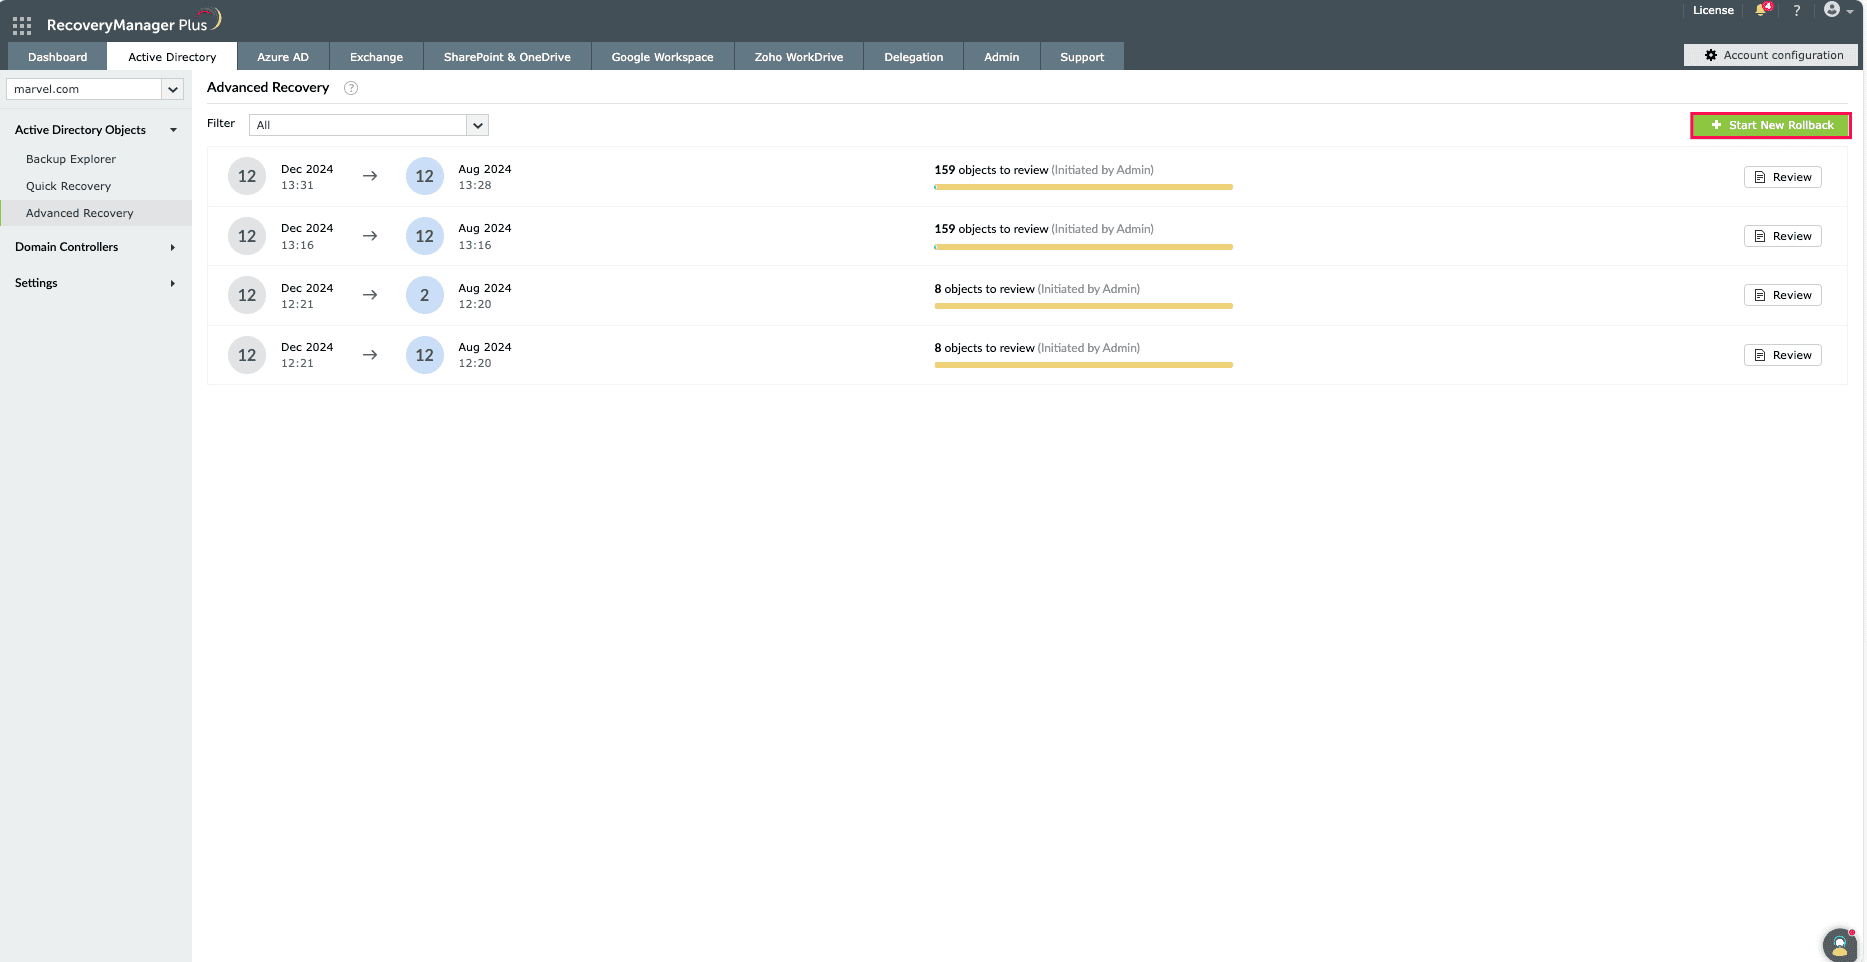Open the License link

point(1713,10)
